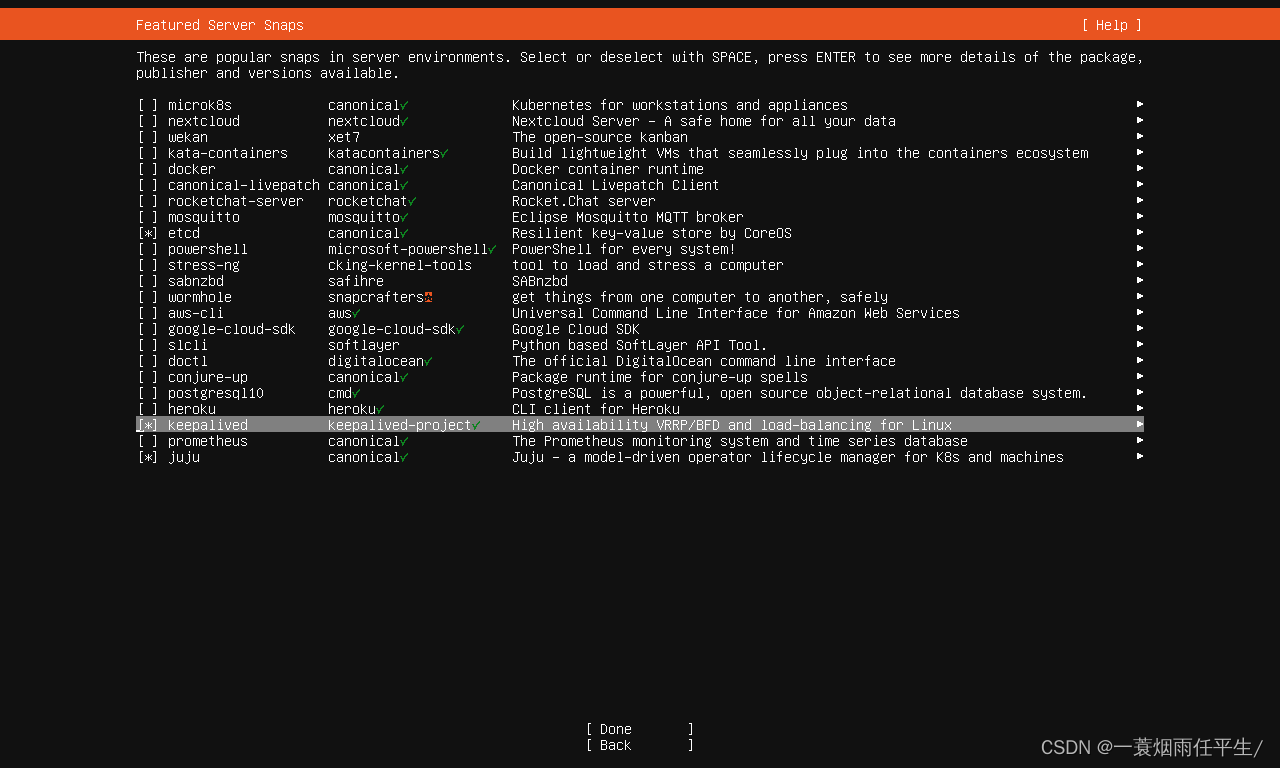Click the xet7 publisher name

click(344, 137)
